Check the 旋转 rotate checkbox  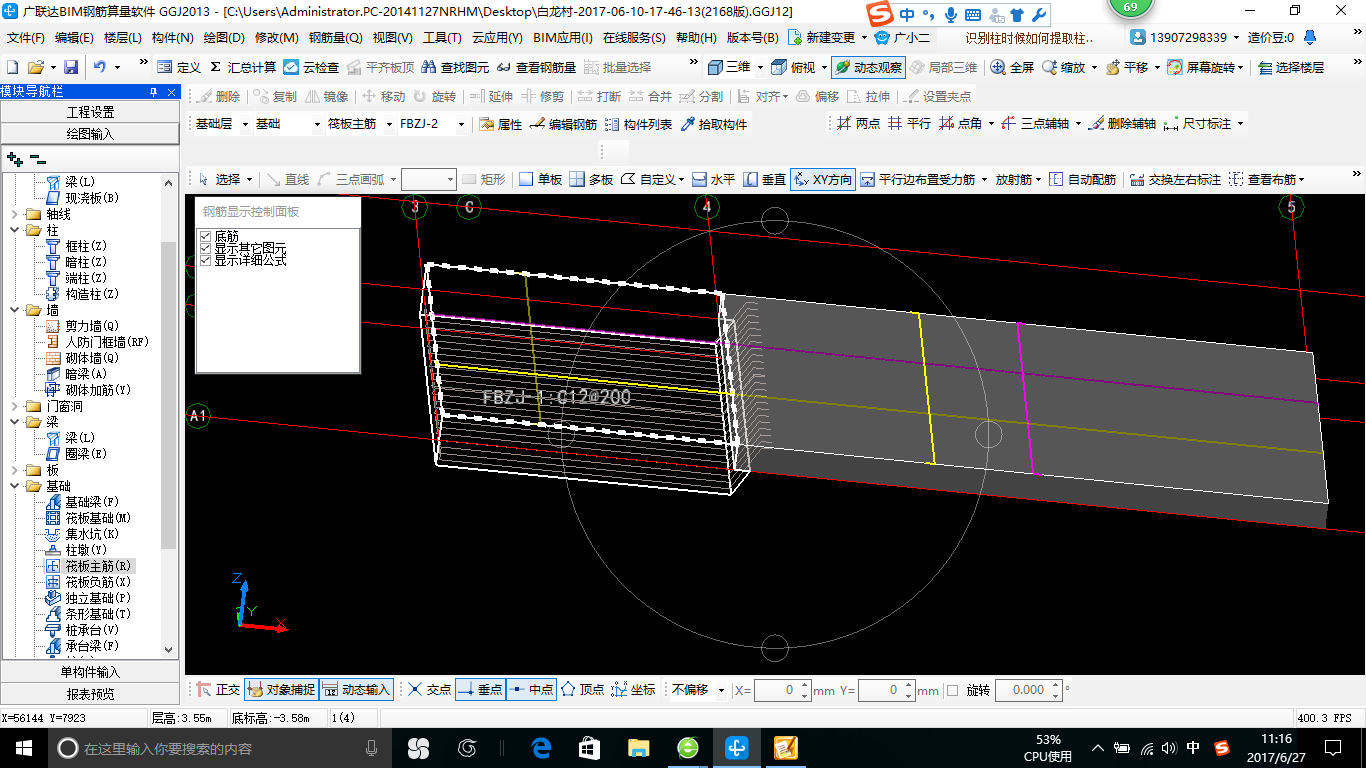tap(952, 690)
